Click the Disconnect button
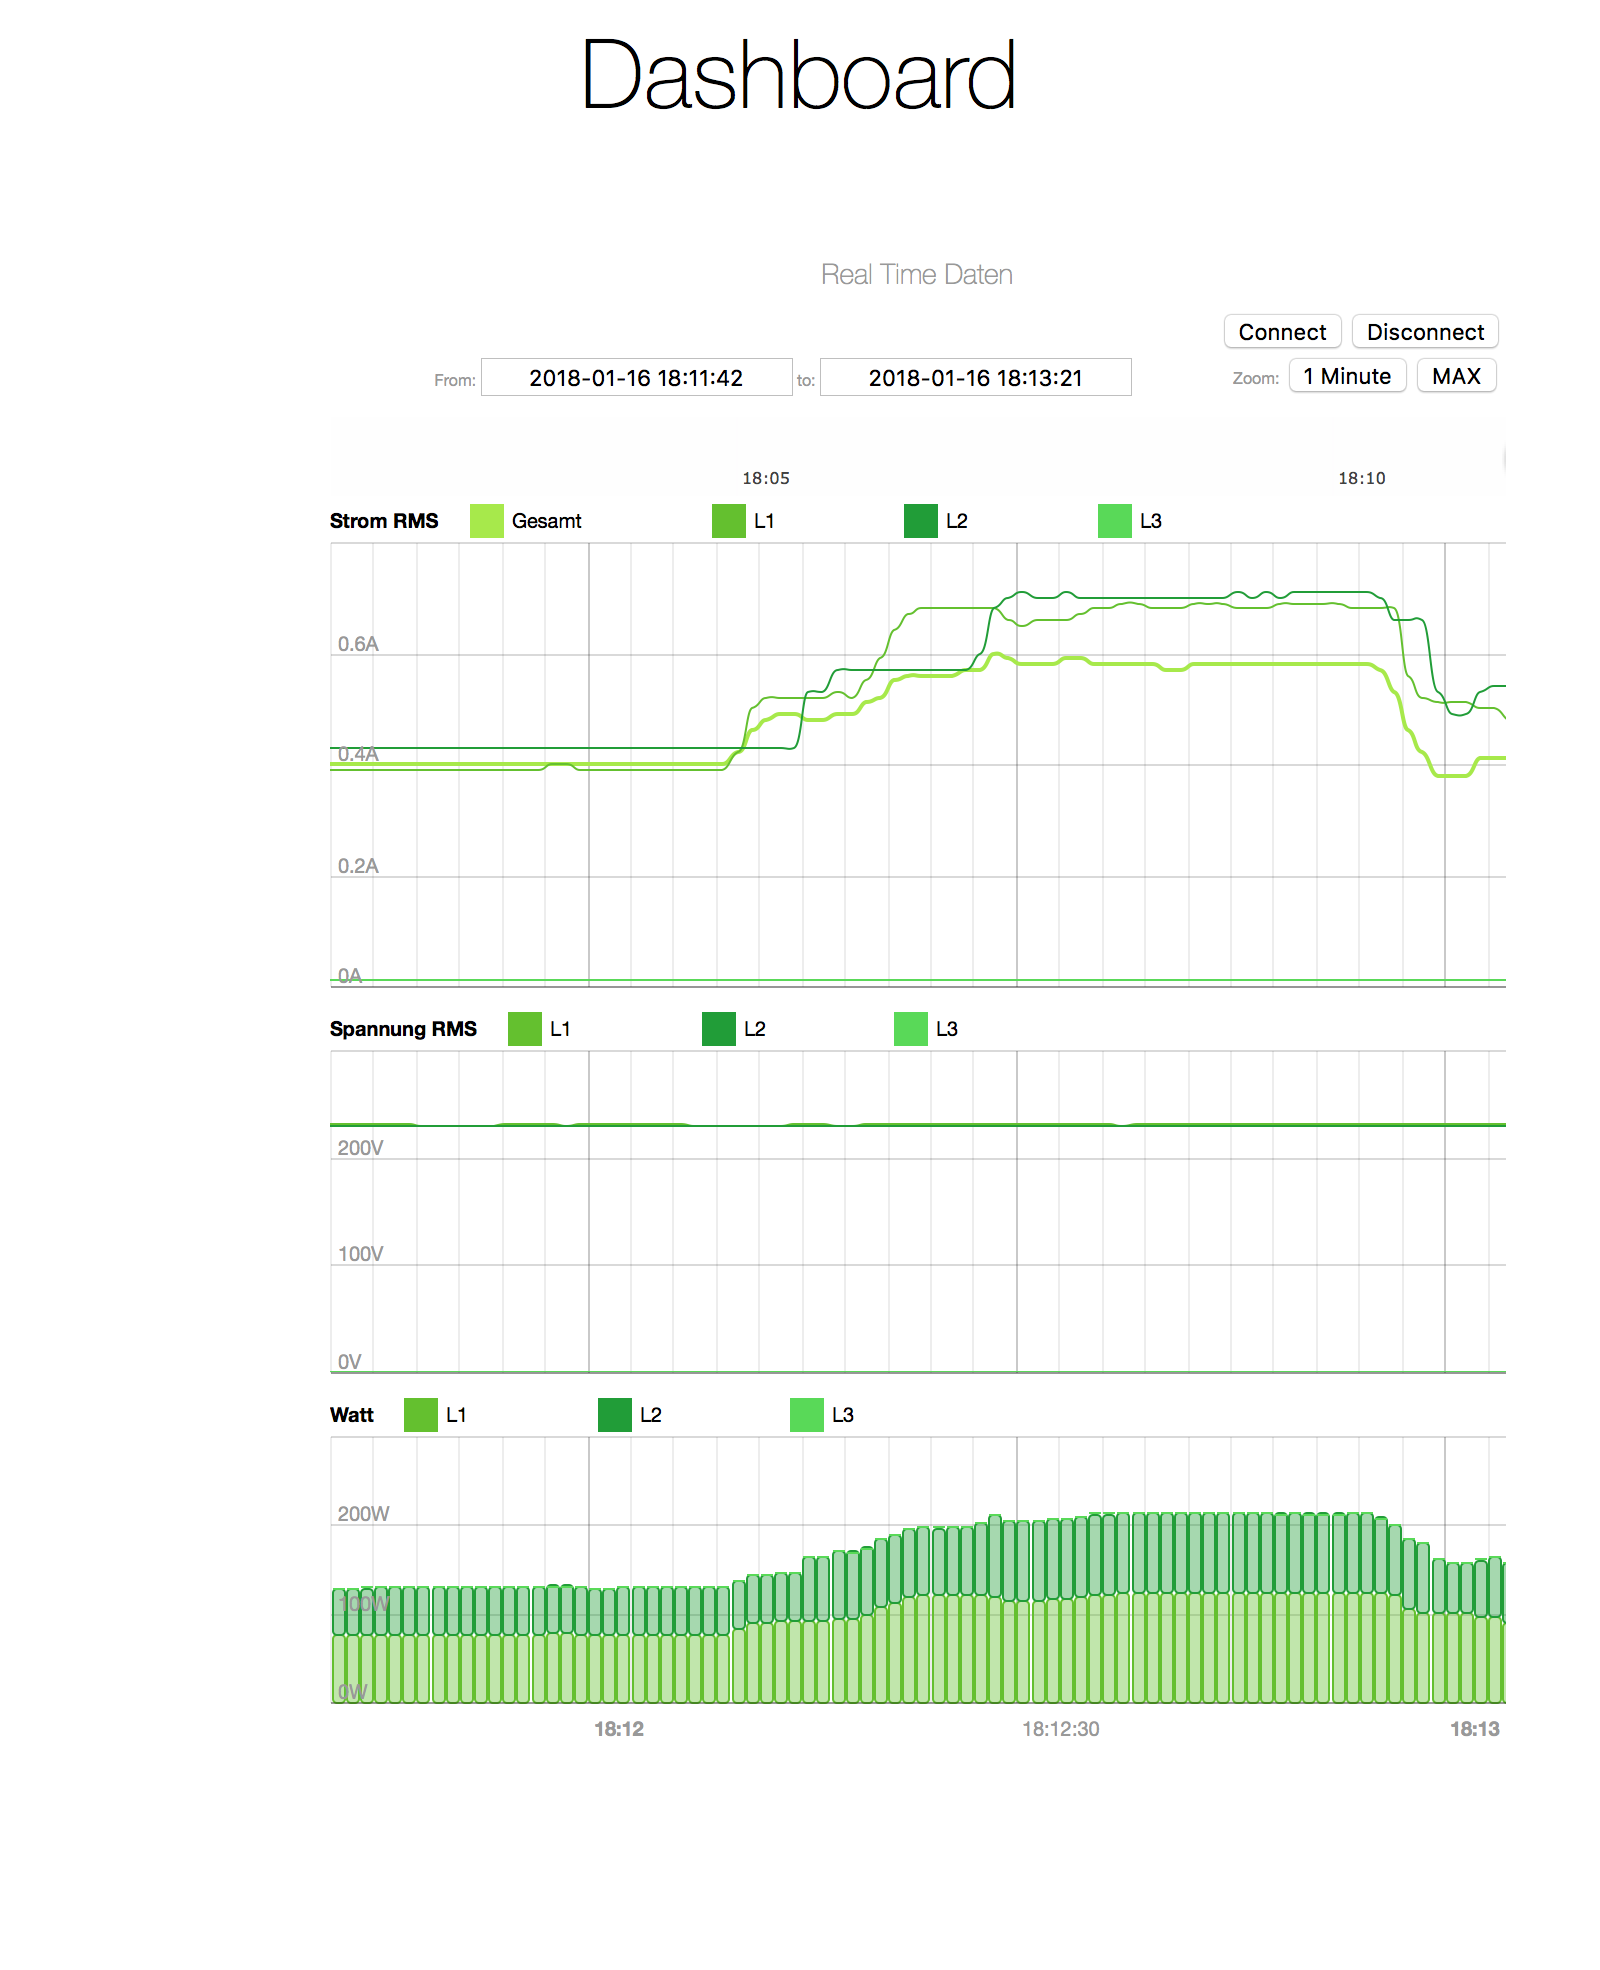The width and height of the screenshot is (1600, 1970). pyautogui.click(x=1425, y=332)
